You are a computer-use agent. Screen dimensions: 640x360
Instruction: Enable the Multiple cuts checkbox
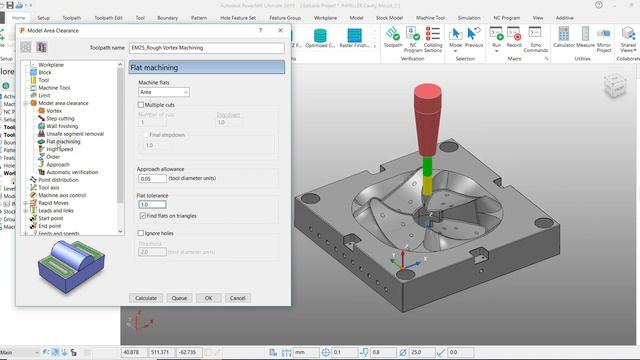click(x=141, y=105)
